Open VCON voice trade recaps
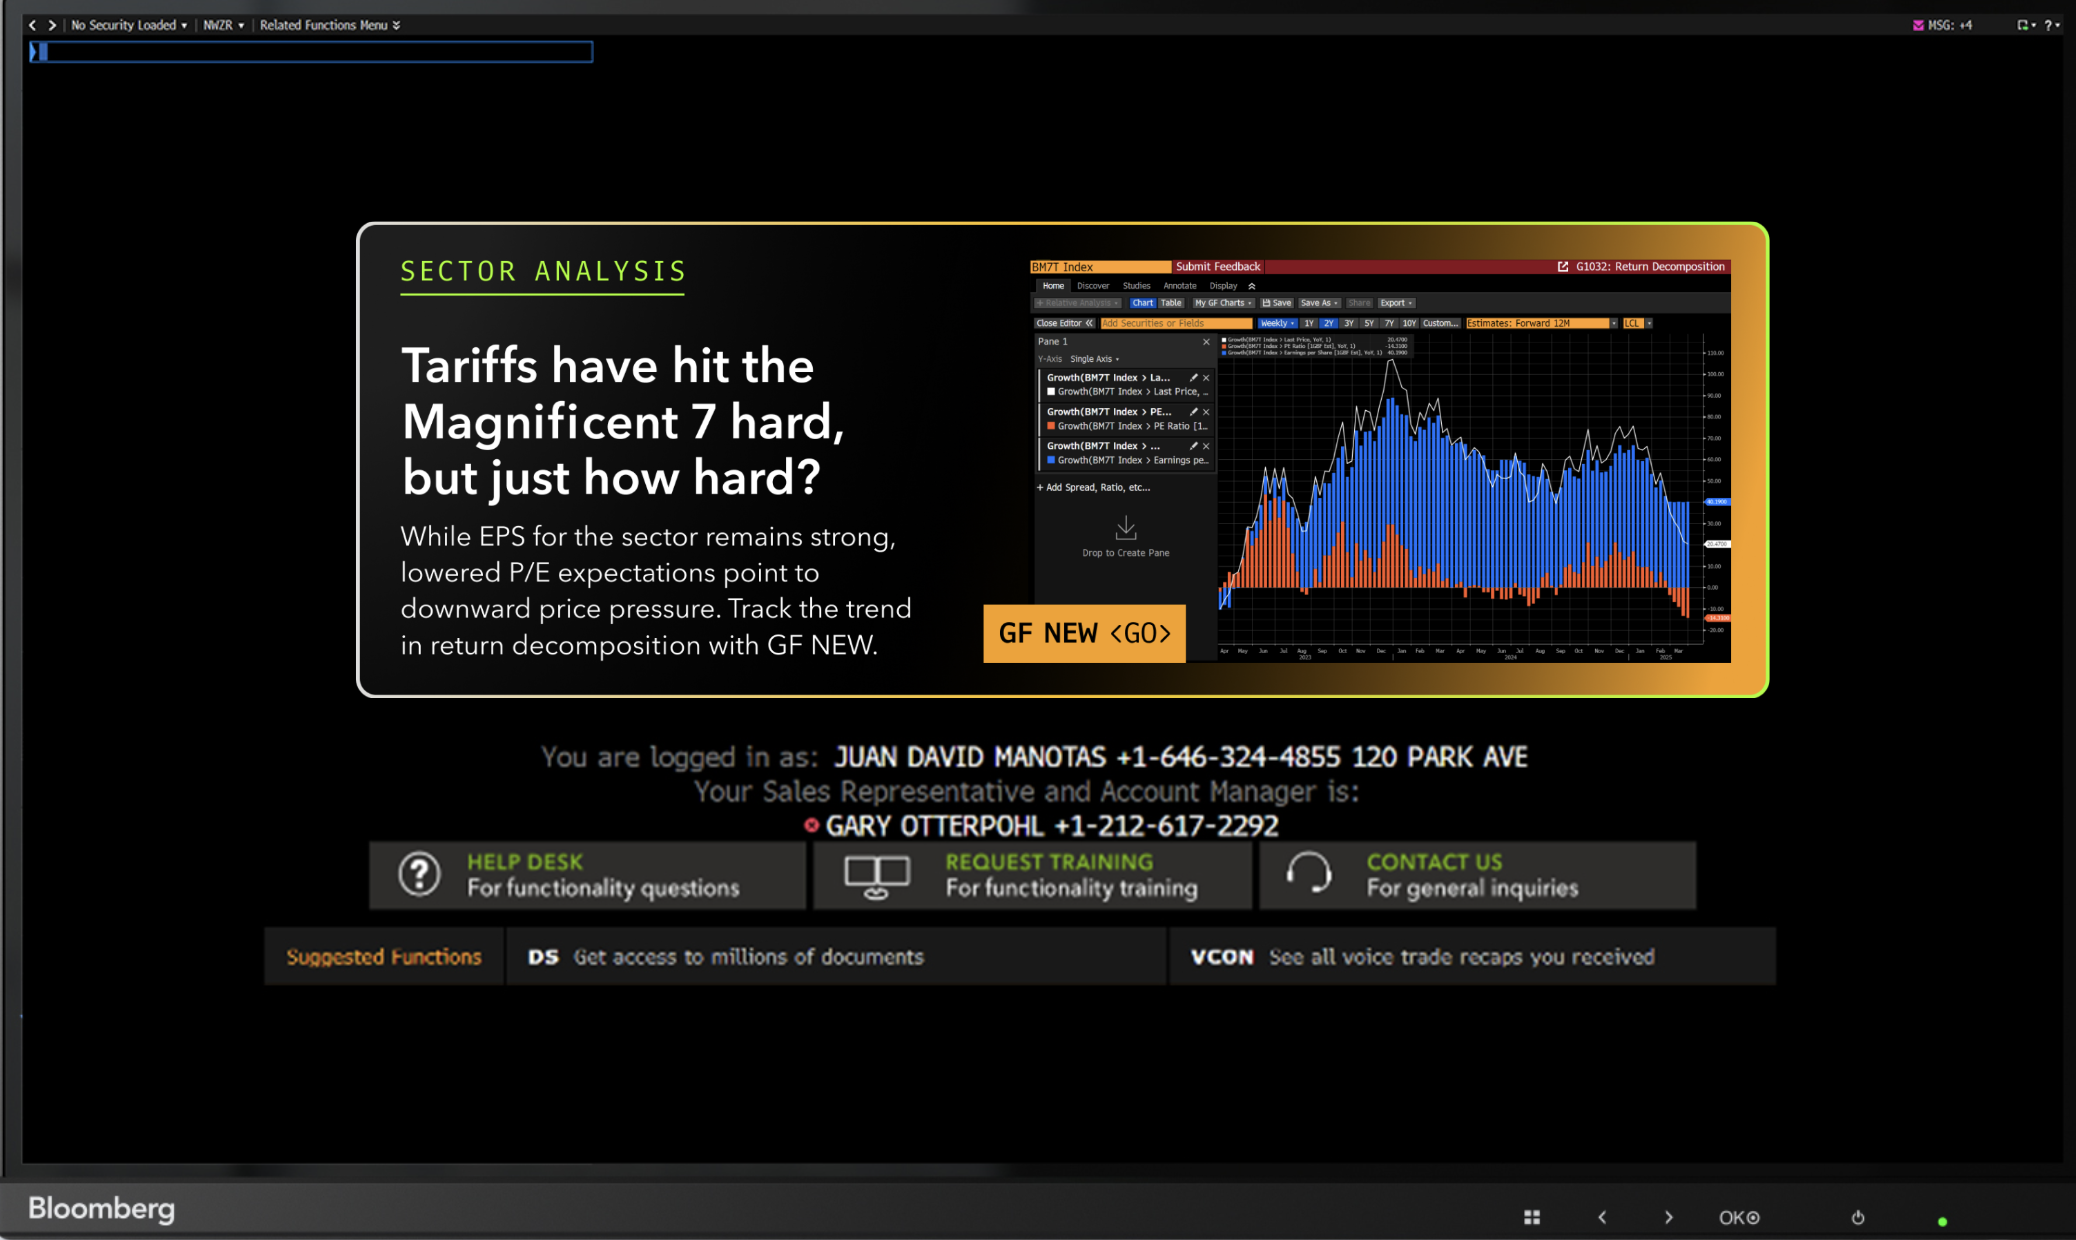The width and height of the screenshot is (2076, 1240). pyautogui.click(x=1472, y=957)
